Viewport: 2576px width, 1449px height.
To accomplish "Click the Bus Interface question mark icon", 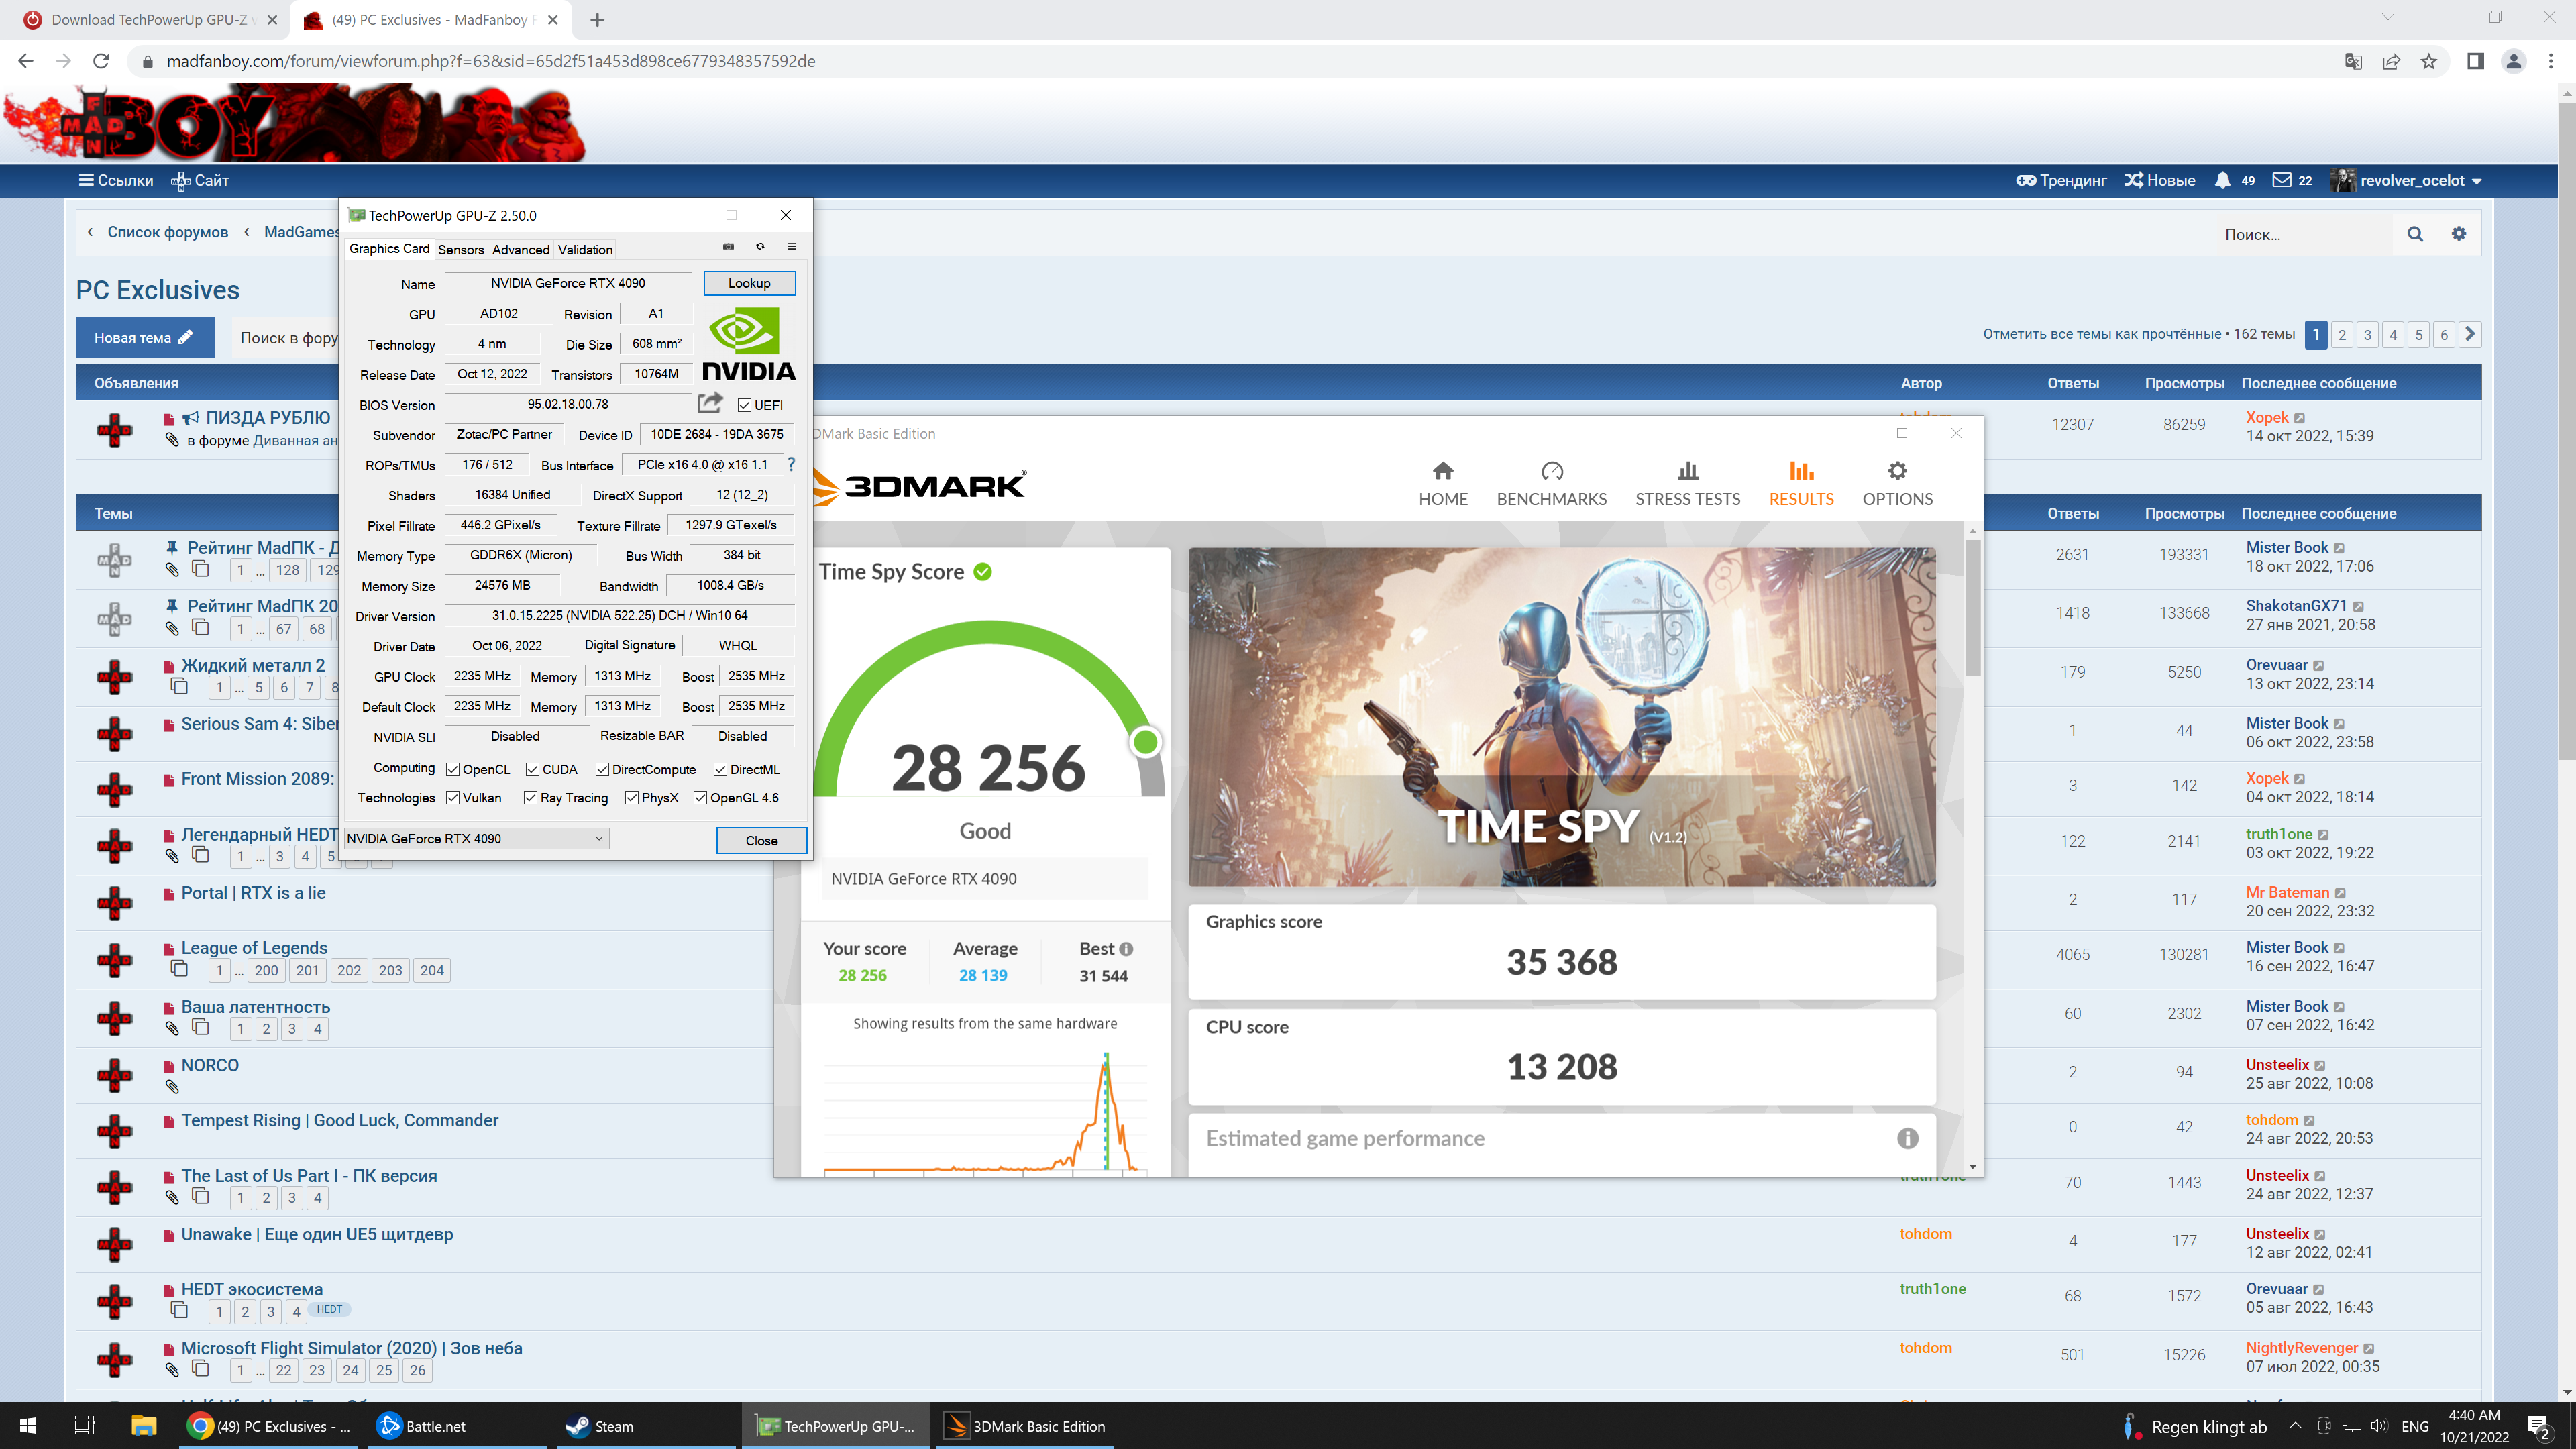I will pos(791,464).
